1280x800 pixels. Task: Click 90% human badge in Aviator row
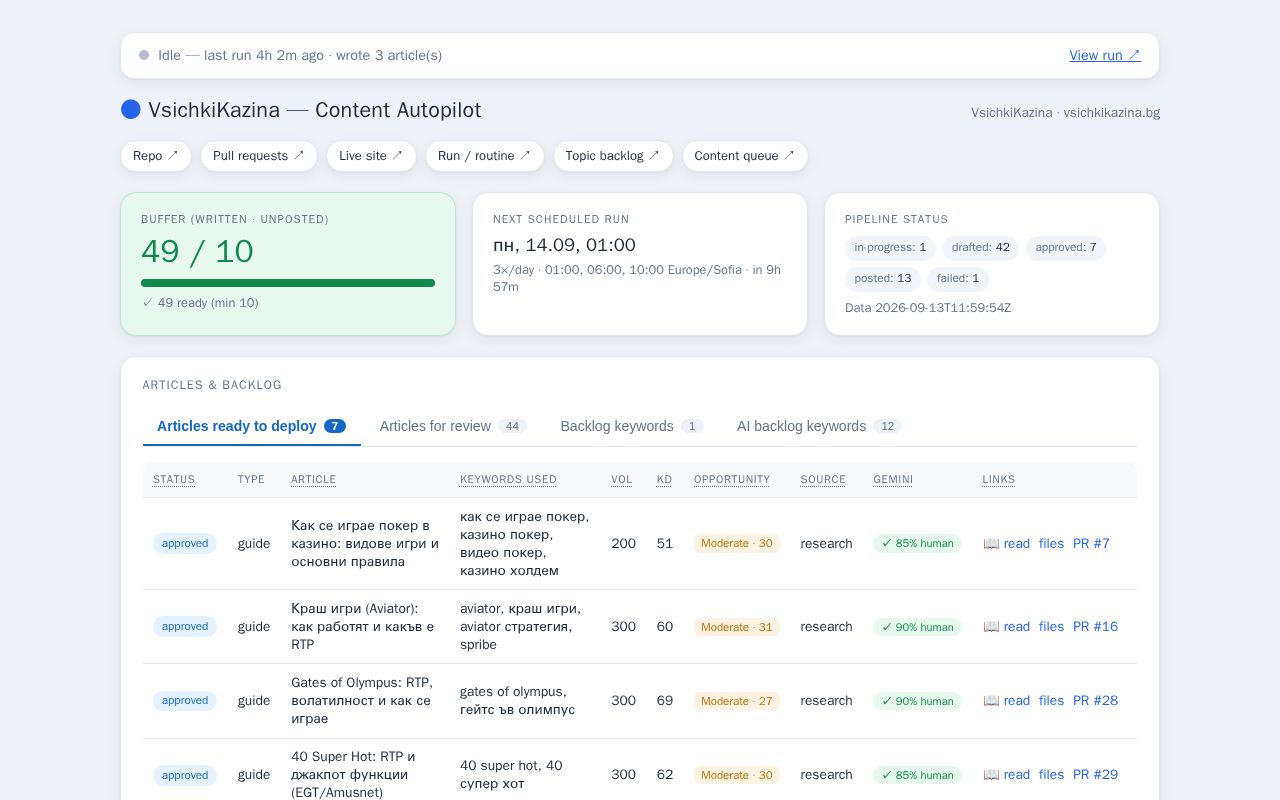[917, 627]
